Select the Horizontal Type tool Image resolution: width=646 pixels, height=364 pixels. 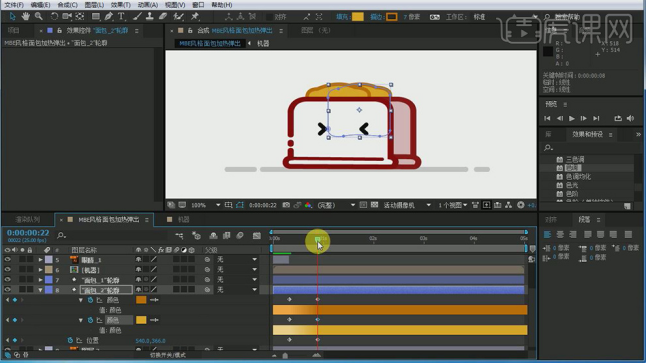tap(121, 16)
